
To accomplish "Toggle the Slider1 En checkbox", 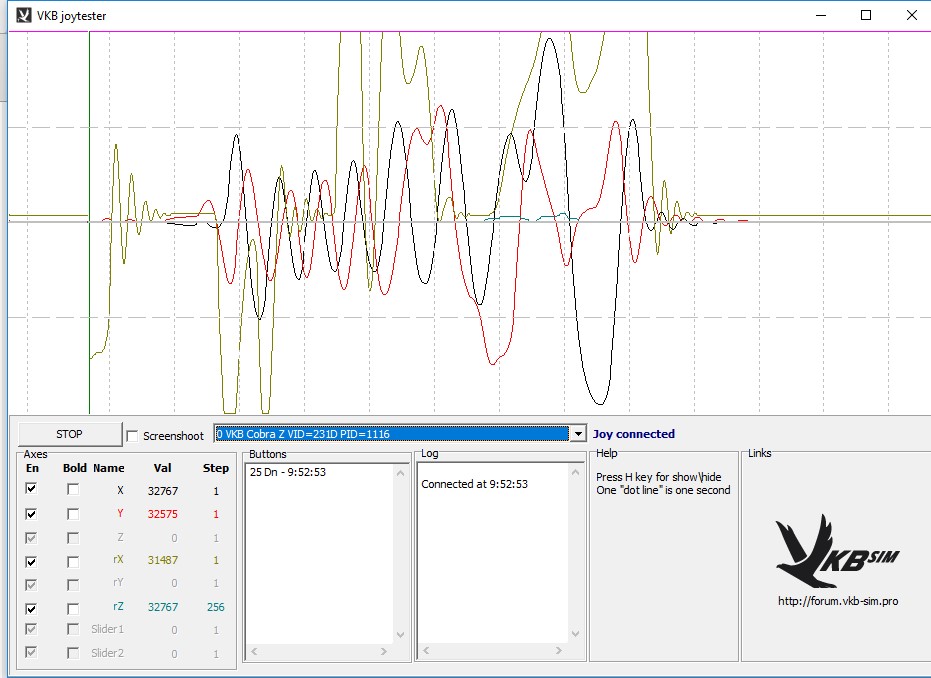I will pos(31,629).
